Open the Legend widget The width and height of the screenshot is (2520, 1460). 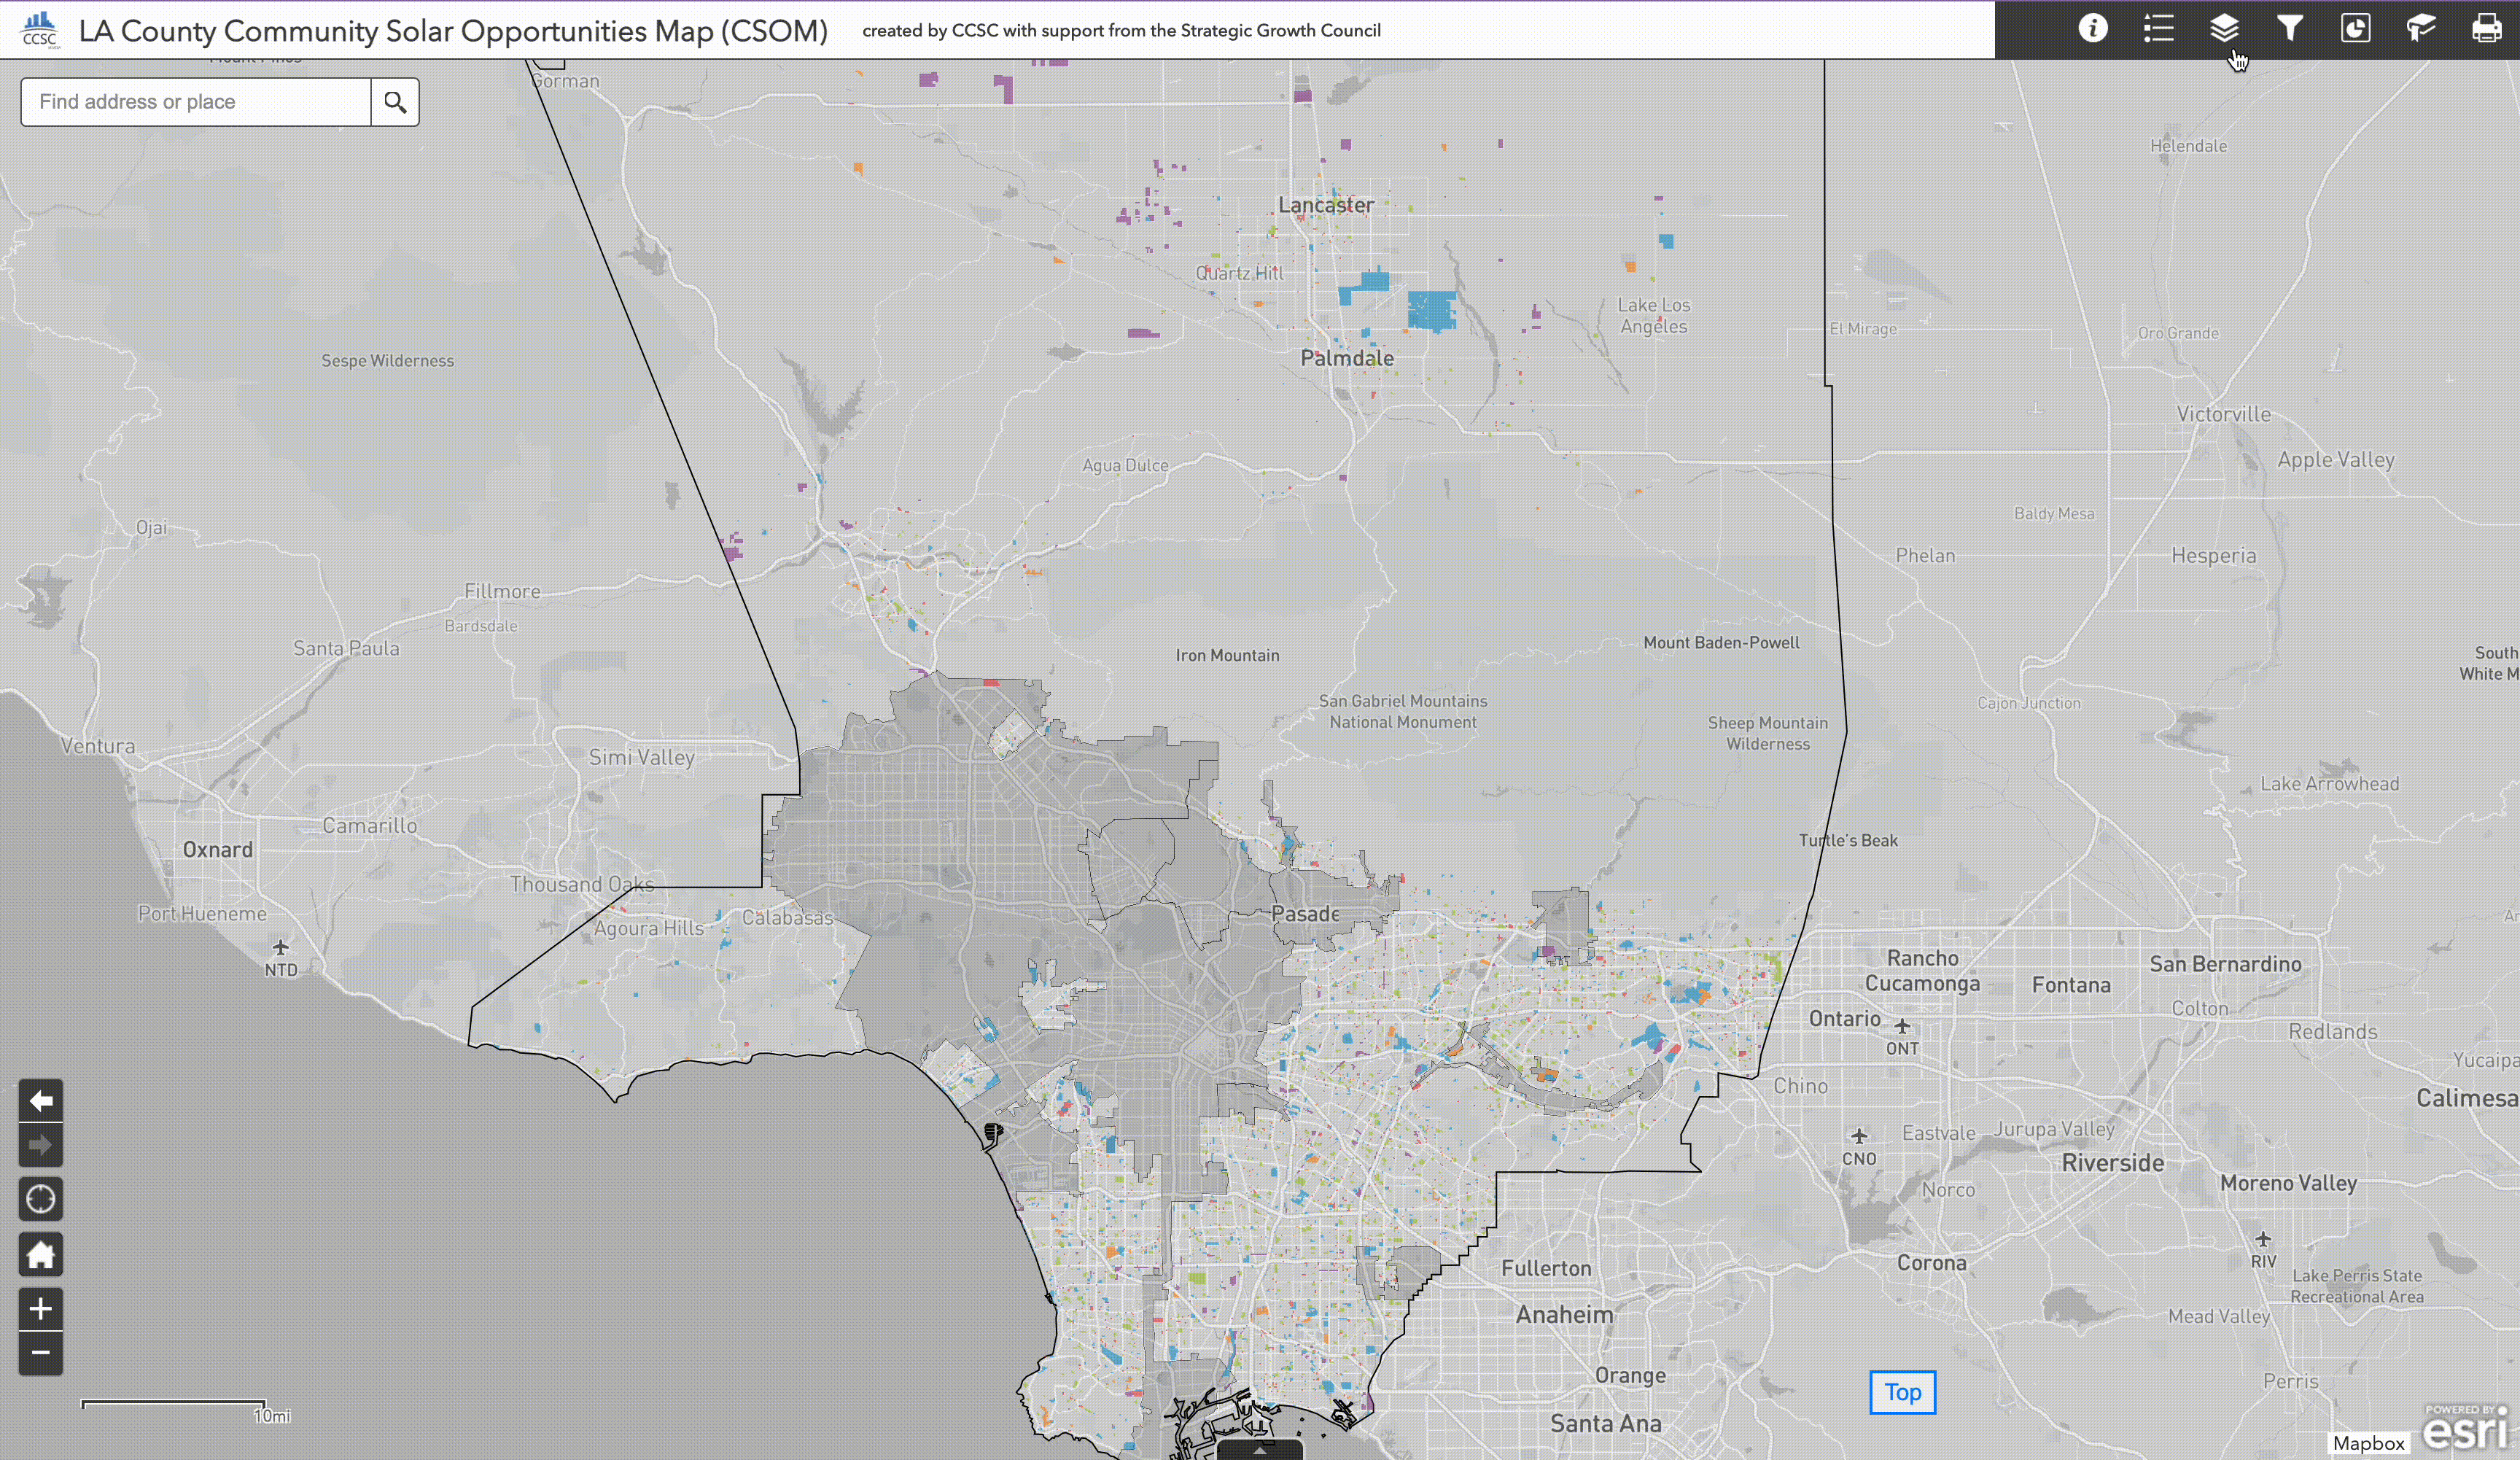2158,28
